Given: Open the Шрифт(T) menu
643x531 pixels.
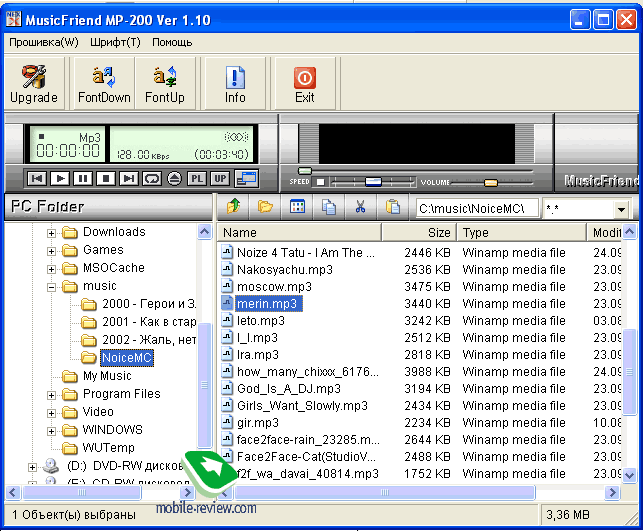Looking at the screenshot, I should [115, 42].
